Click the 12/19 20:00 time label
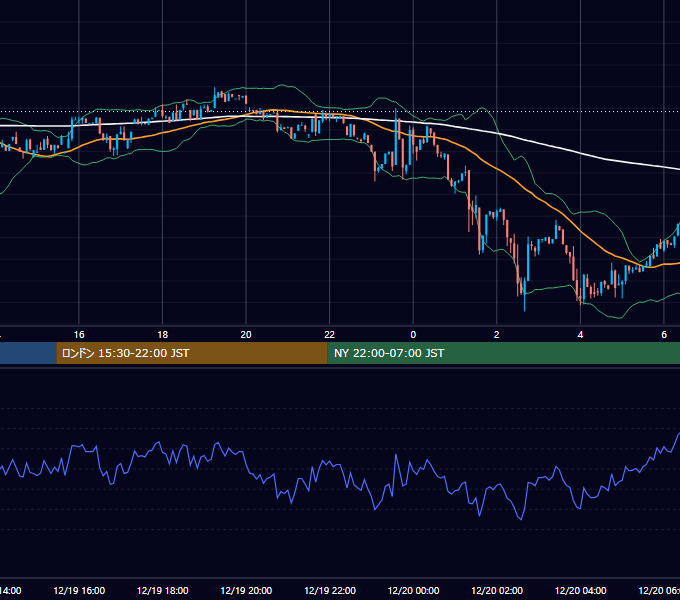This screenshot has height=600, width=680. 246,590
